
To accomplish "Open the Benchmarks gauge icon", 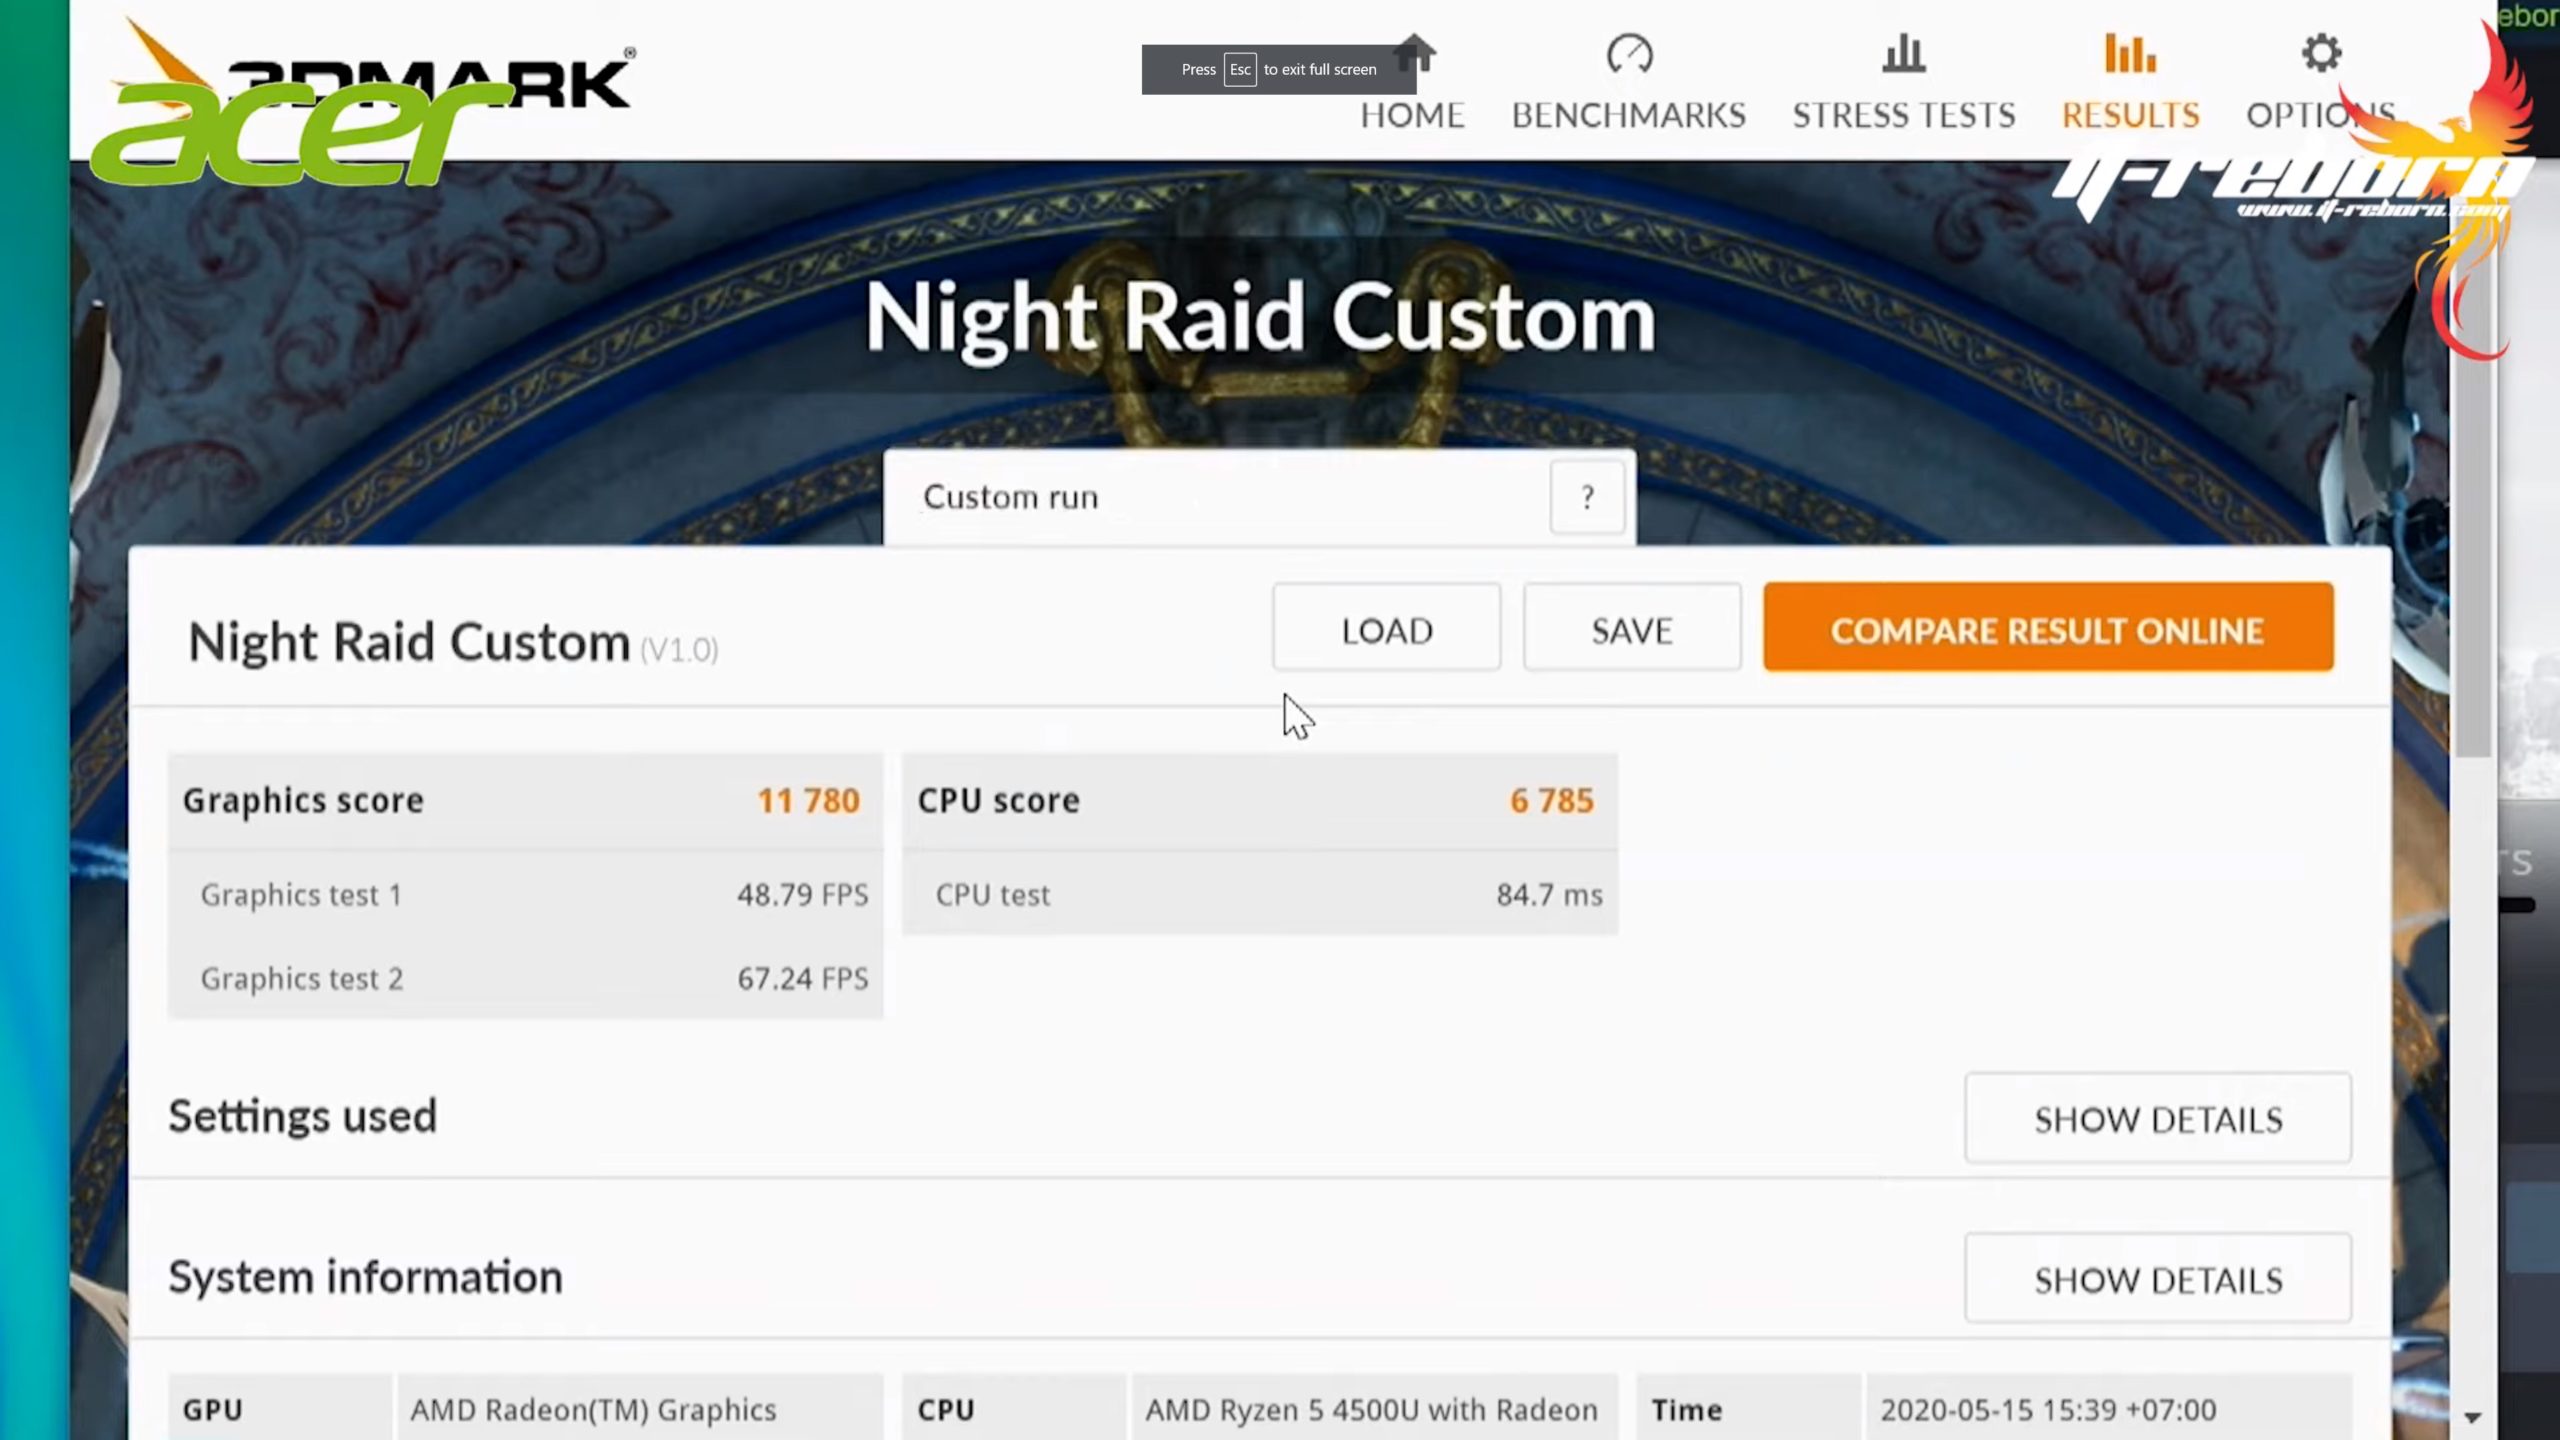I will point(1629,54).
